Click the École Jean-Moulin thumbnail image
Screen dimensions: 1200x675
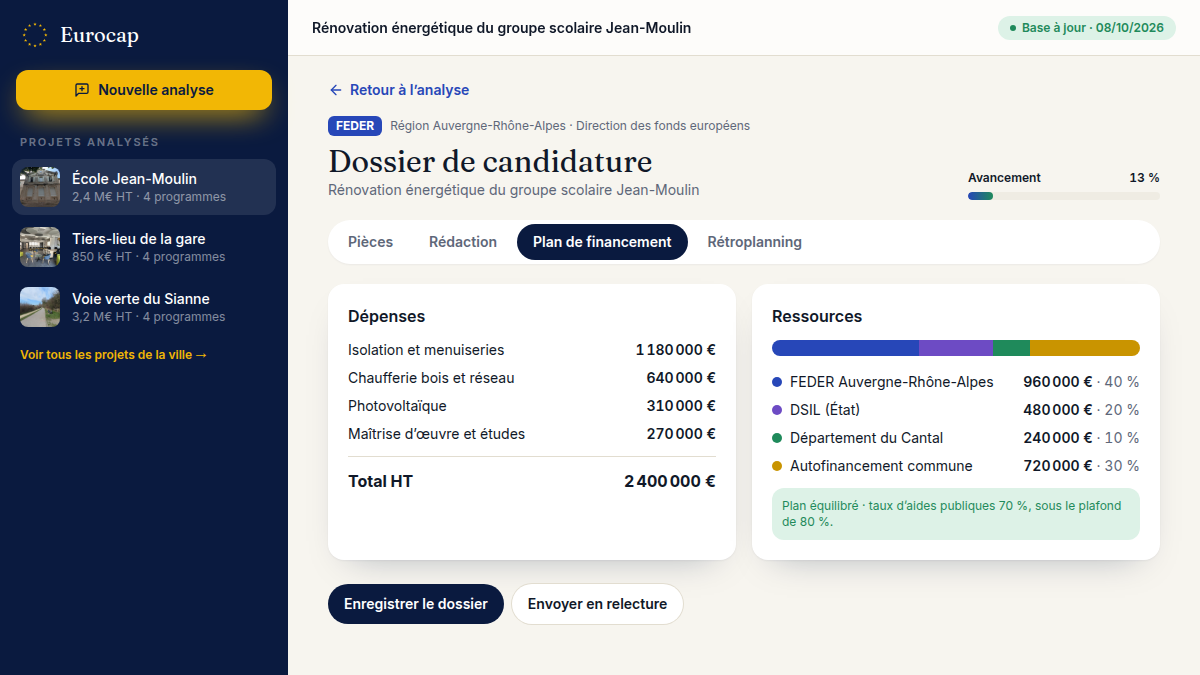click(x=40, y=187)
